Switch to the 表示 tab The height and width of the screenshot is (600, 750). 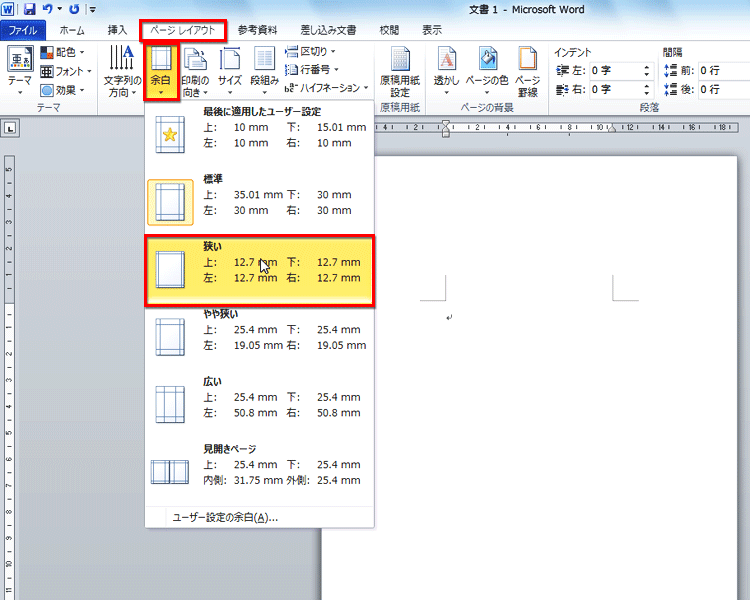tap(431, 30)
